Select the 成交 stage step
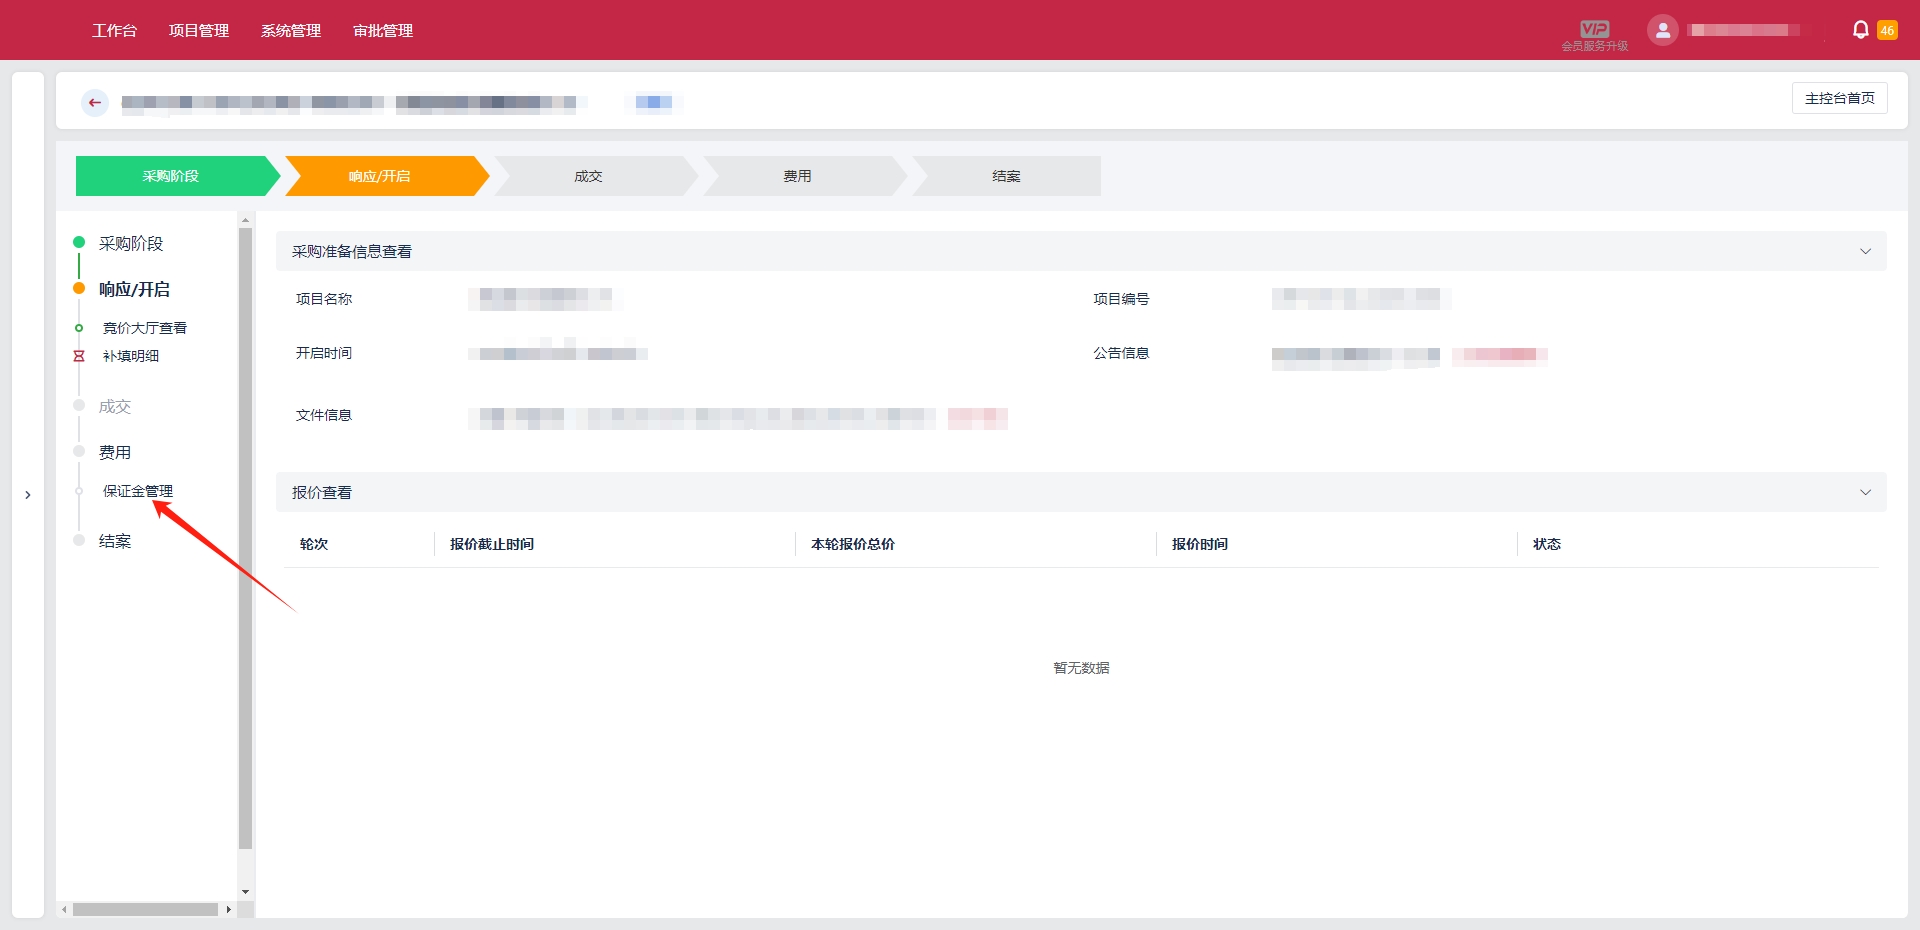The image size is (1920, 930). (589, 176)
